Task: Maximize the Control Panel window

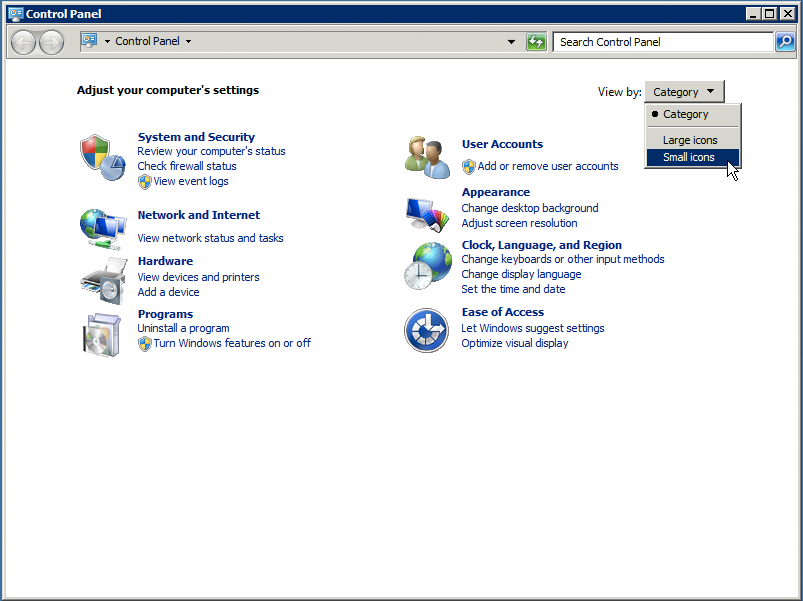Action: 770,14
